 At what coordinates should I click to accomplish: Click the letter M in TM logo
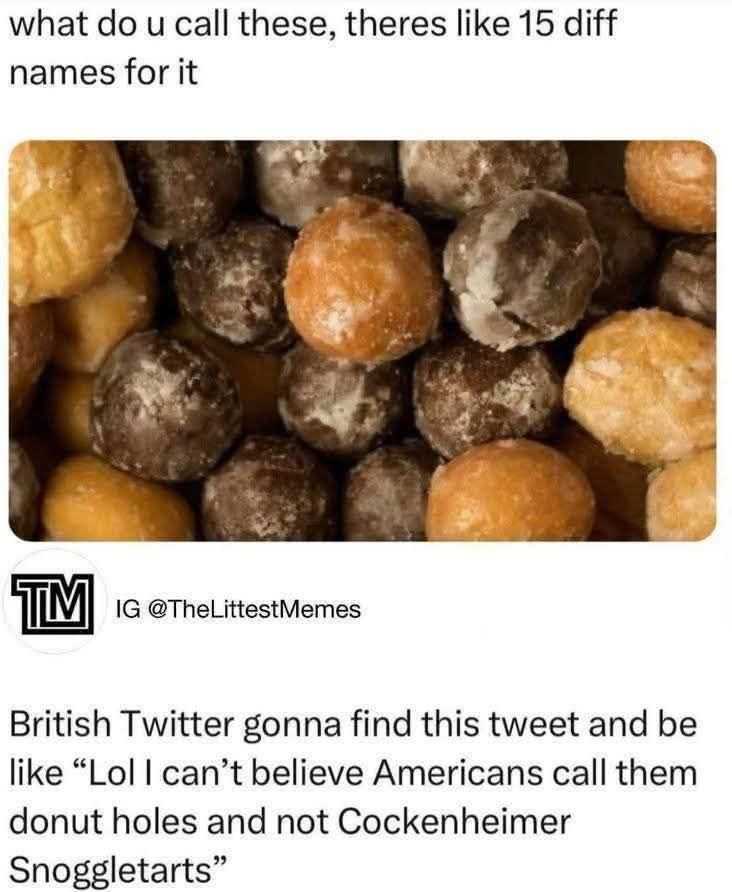coord(72,600)
